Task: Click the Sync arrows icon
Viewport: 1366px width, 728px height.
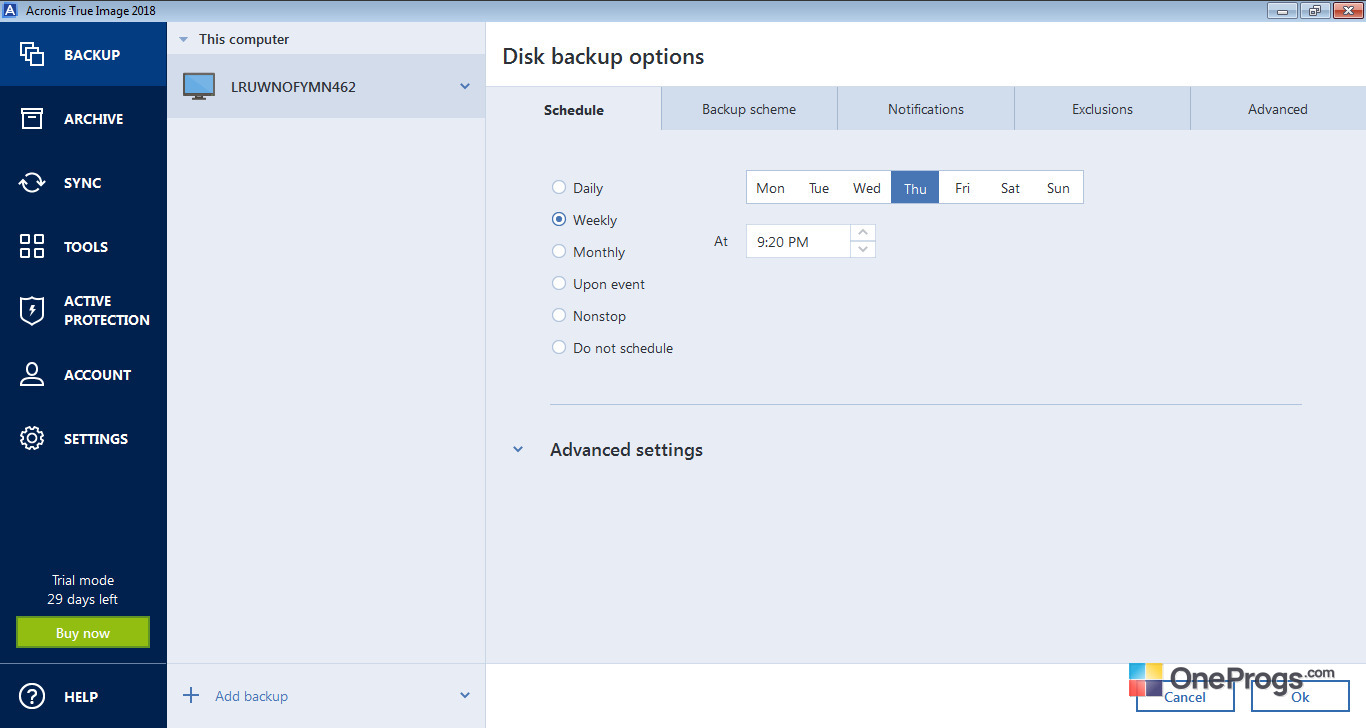Action: tap(32, 183)
